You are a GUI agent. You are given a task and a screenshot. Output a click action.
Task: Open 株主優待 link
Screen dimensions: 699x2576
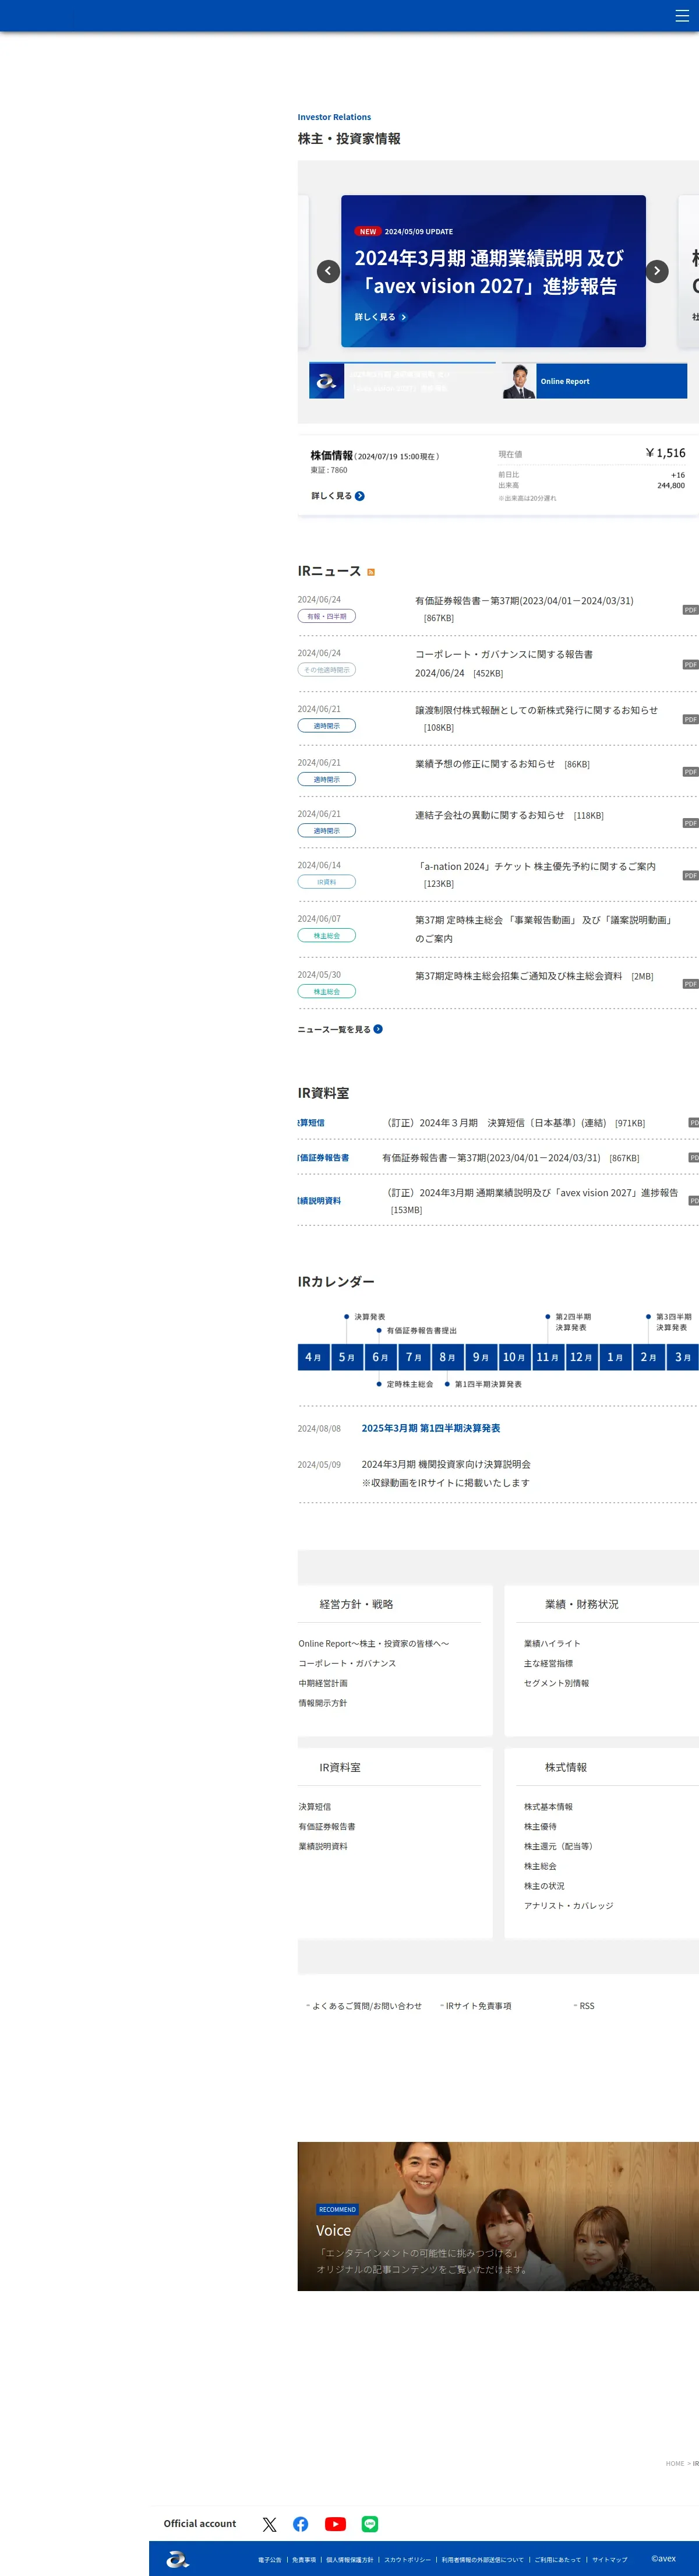pyautogui.click(x=541, y=1827)
